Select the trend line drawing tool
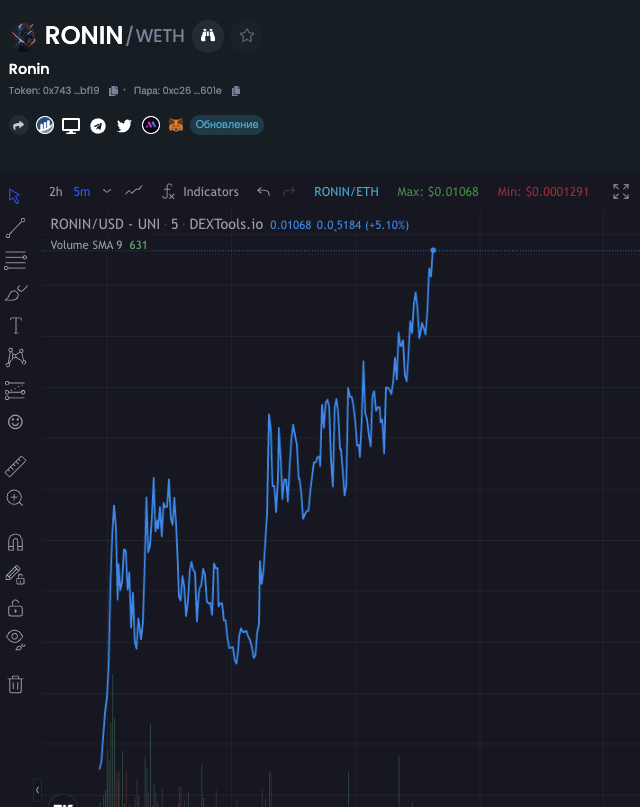This screenshot has width=640, height=807. [x=15, y=228]
